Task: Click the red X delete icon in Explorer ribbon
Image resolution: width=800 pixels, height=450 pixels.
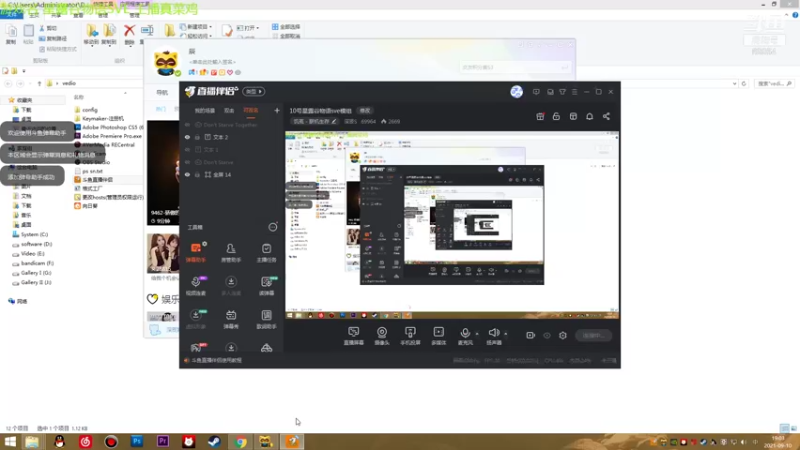Action: click(129, 31)
